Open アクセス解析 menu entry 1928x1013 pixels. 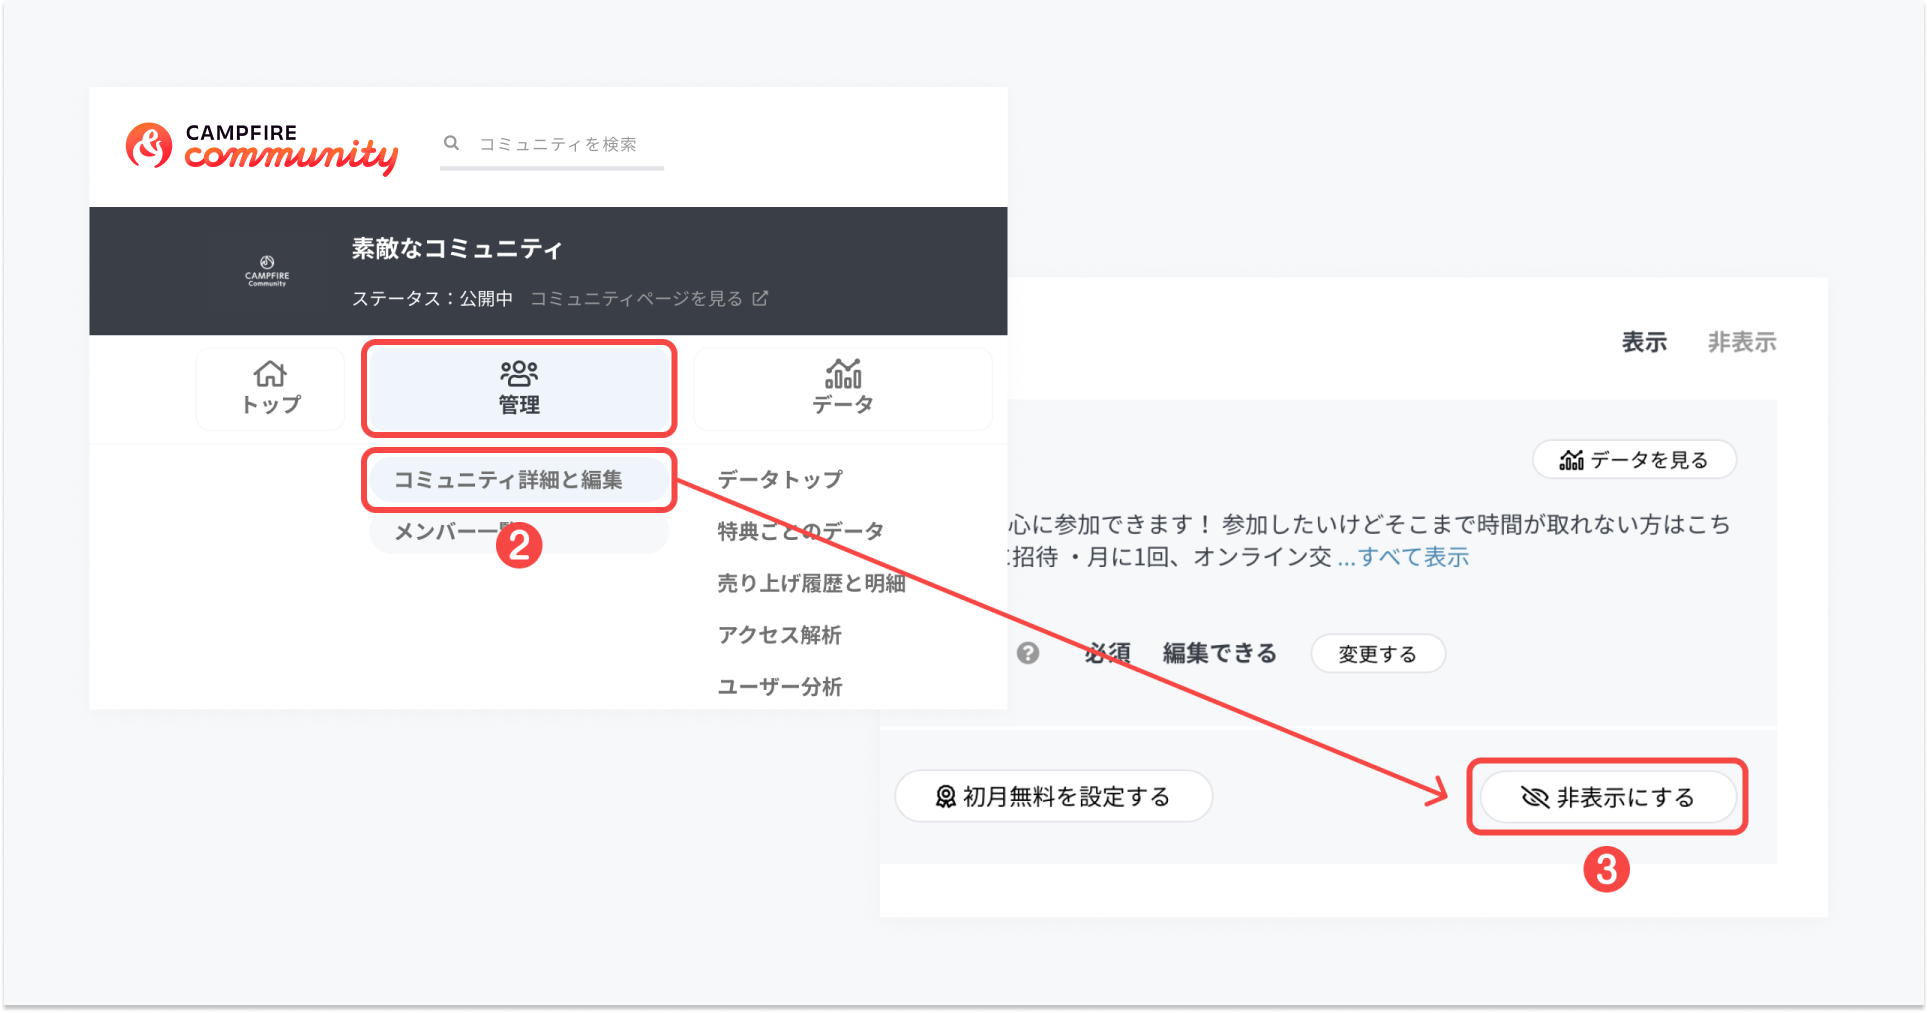tap(779, 635)
